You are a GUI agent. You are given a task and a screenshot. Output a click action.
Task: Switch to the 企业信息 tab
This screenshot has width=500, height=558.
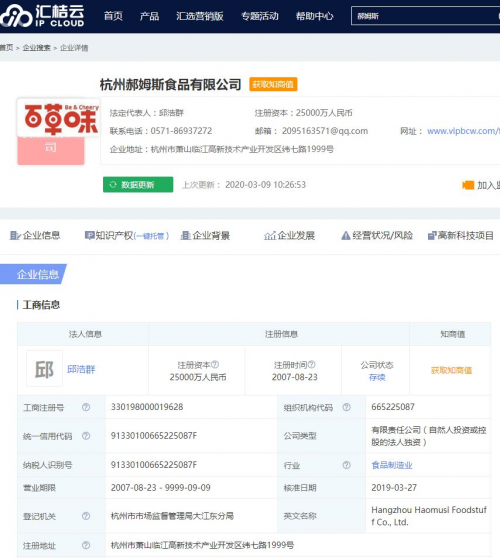(x=35, y=236)
